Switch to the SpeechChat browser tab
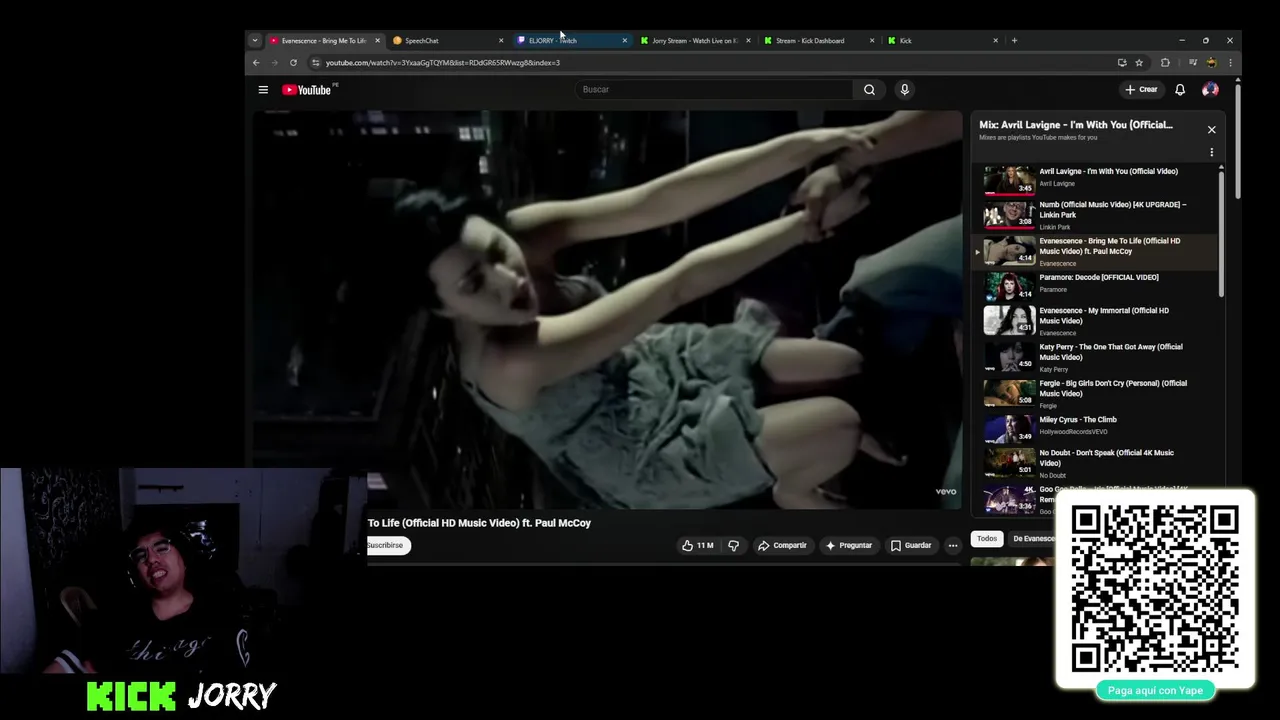The width and height of the screenshot is (1280, 720). pos(448,41)
